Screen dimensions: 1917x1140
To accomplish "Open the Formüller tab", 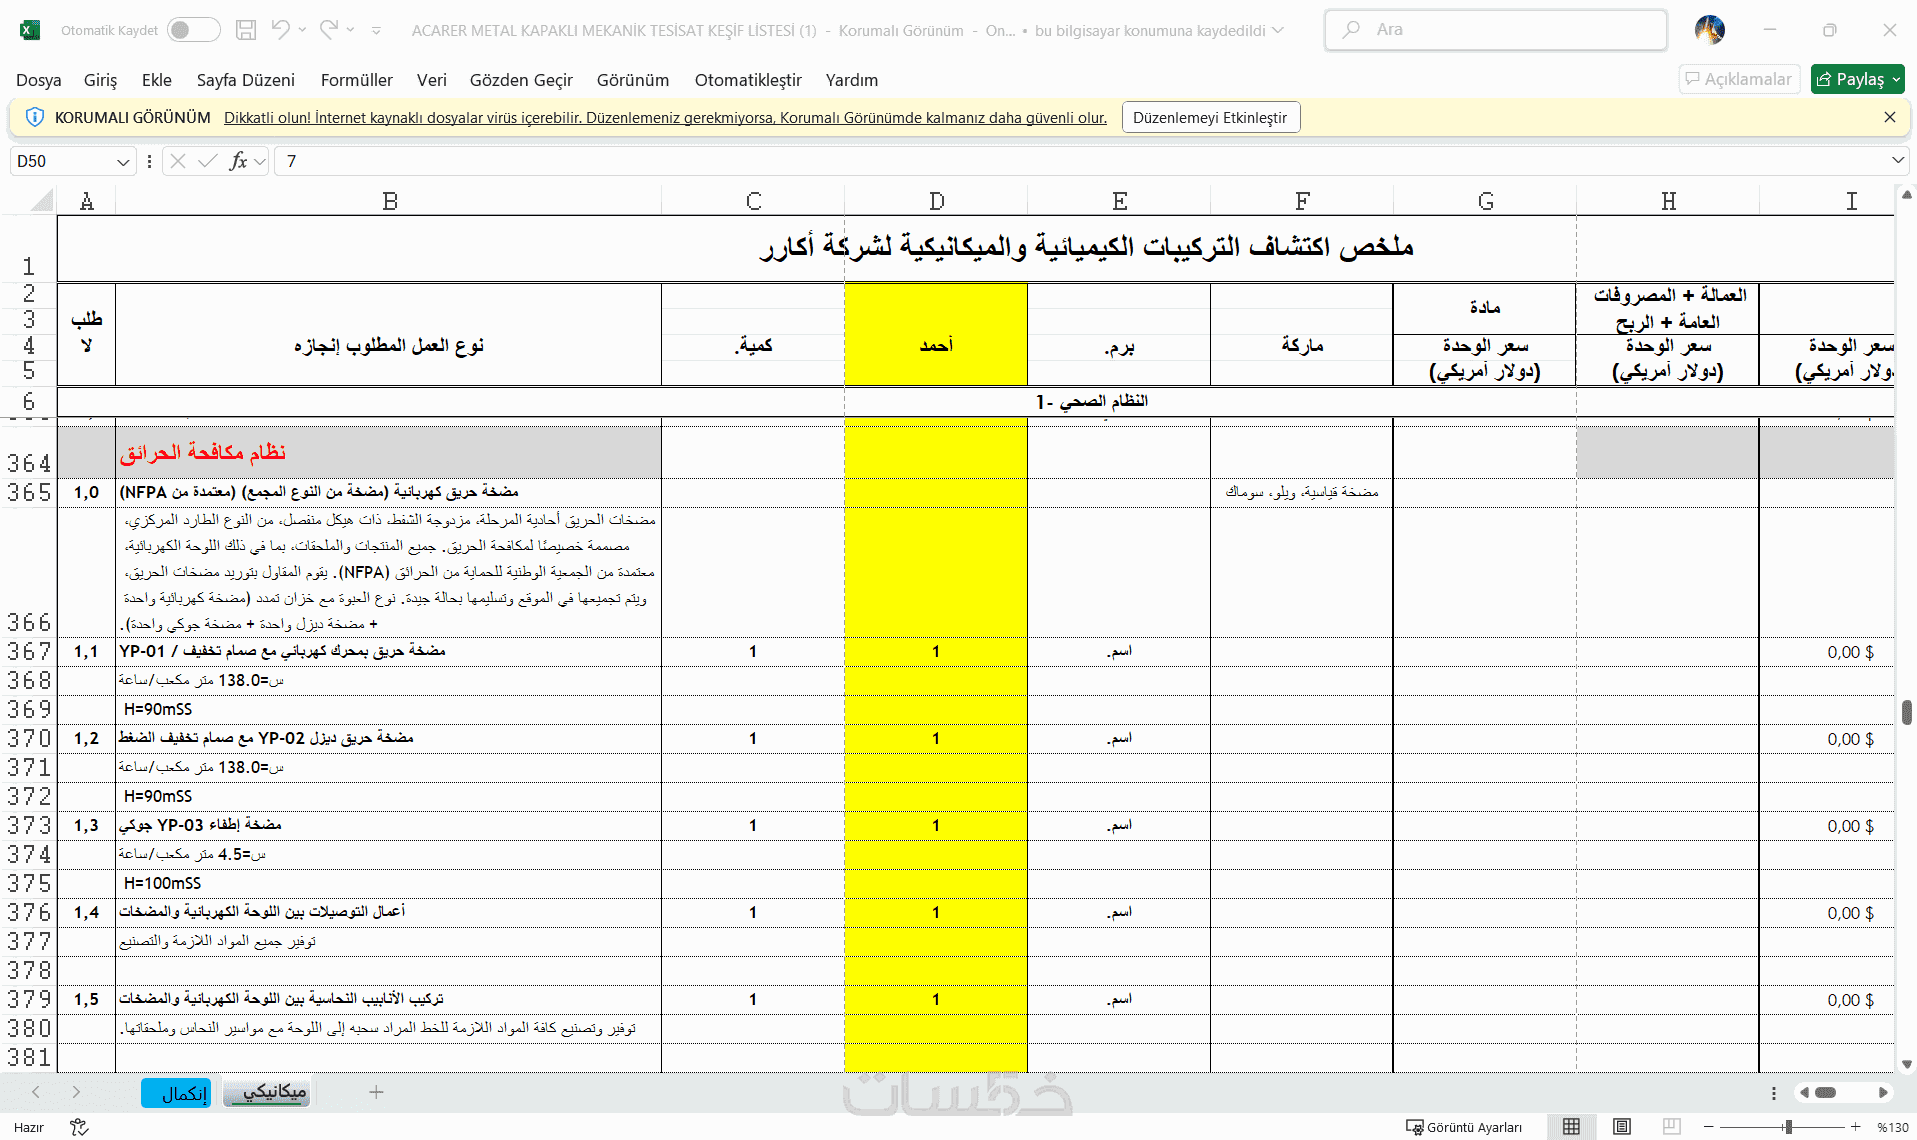I will pos(357,80).
